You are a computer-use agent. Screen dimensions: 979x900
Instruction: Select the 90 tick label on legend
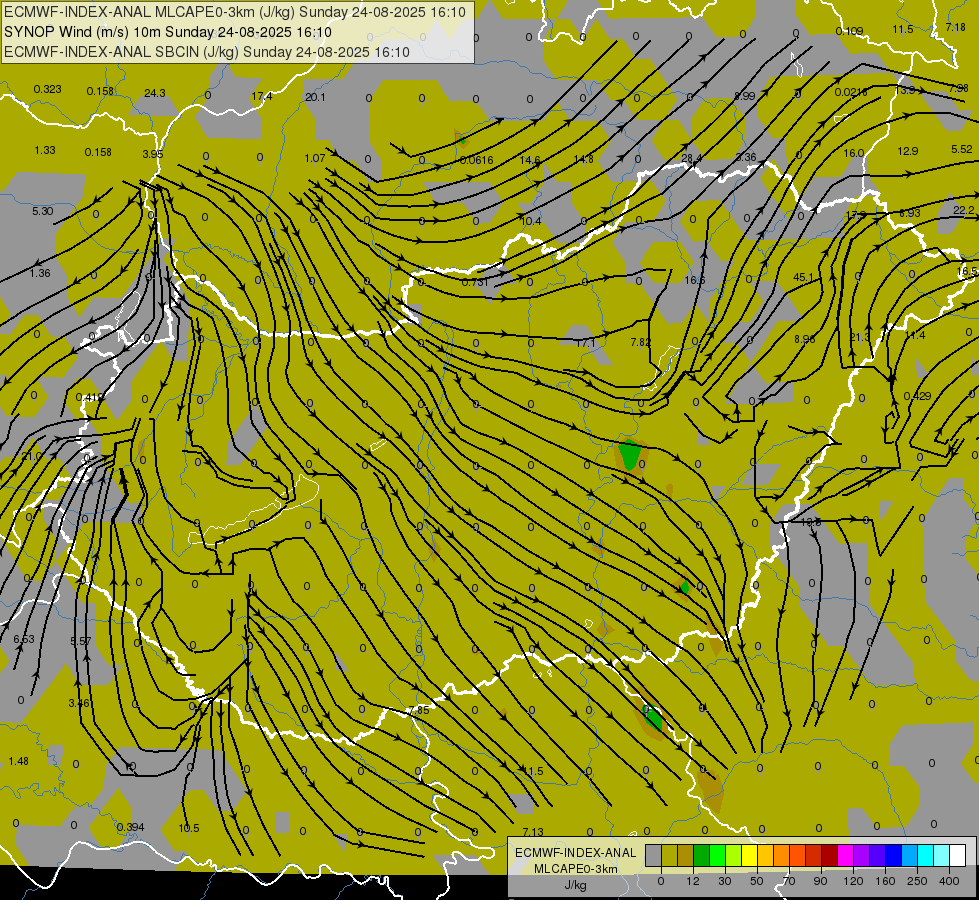[820, 881]
